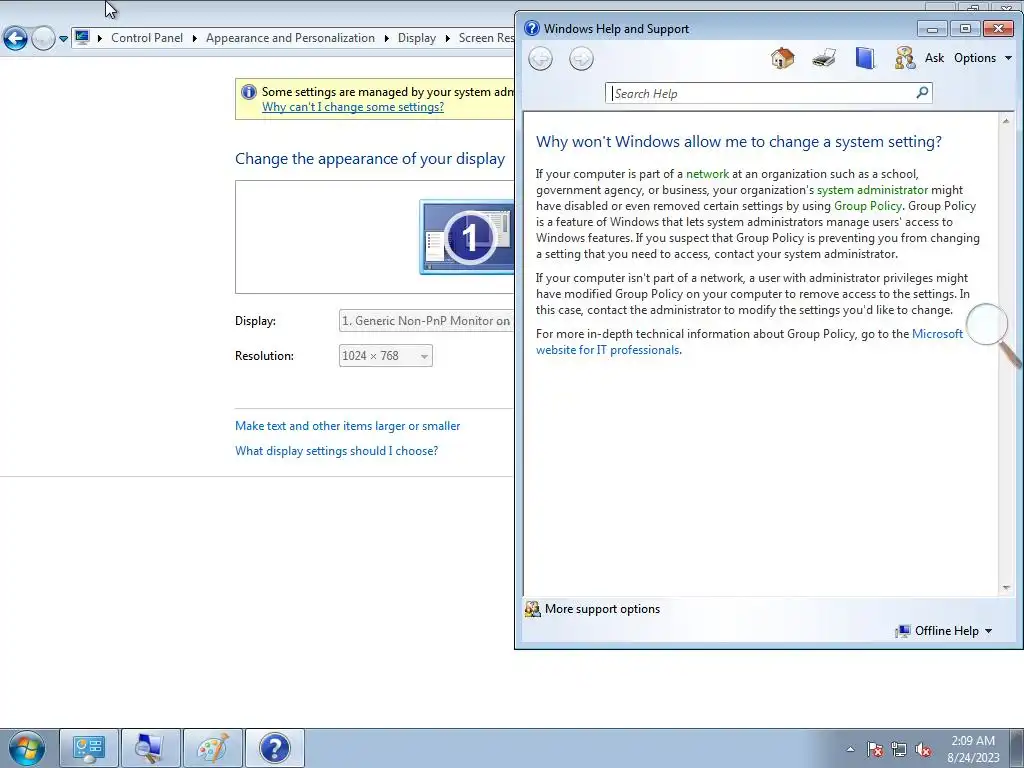Click the info icon in yellow banner
Screen dimensions: 1024x768
(x=248, y=92)
